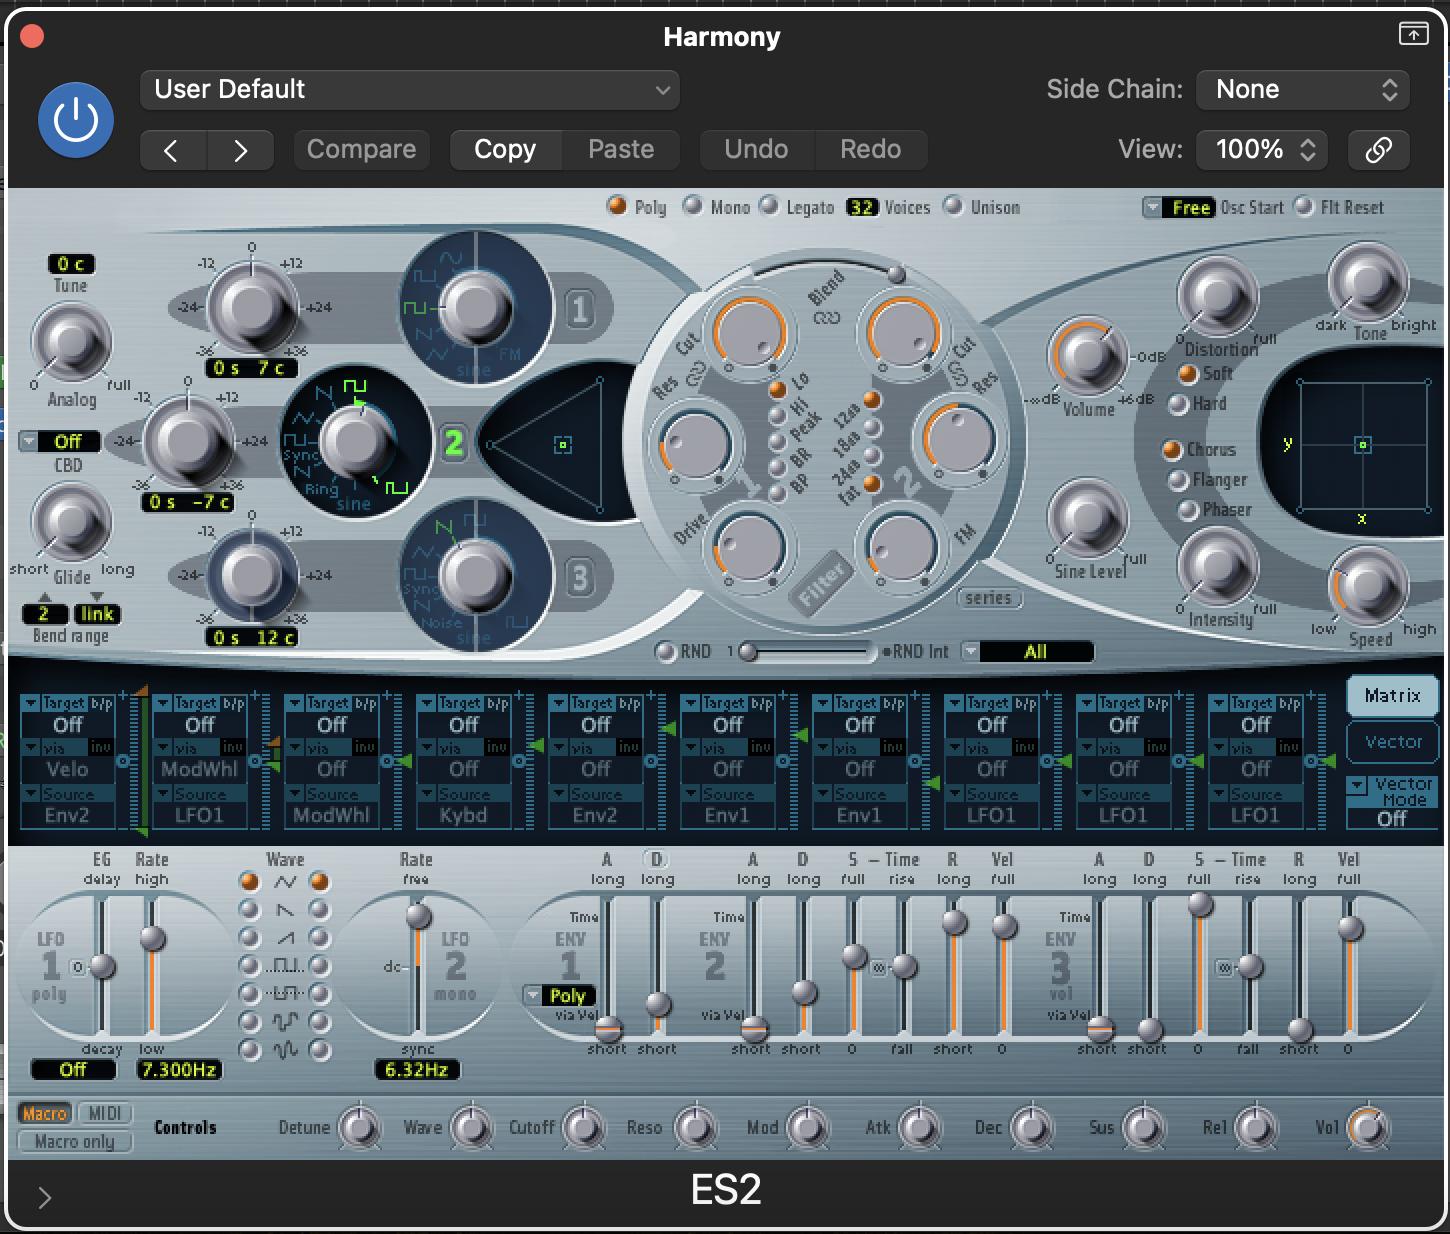Click the effect Intensity knob

[1217, 567]
